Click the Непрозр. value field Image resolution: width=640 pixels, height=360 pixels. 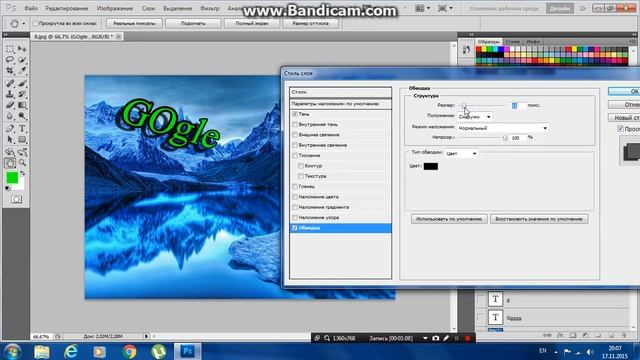[x=518, y=138]
